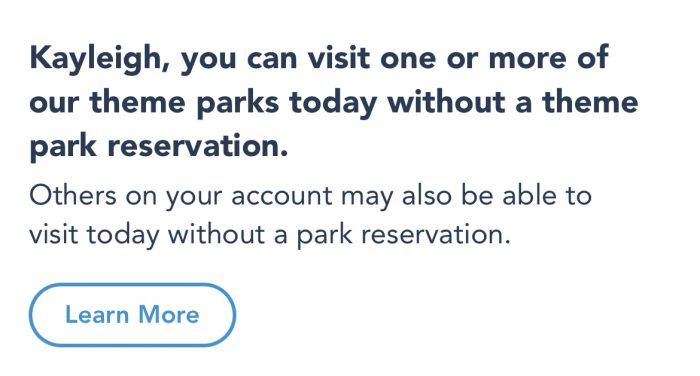Click the word 'parks' in the heading
700x376 pixels.
[238, 103]
